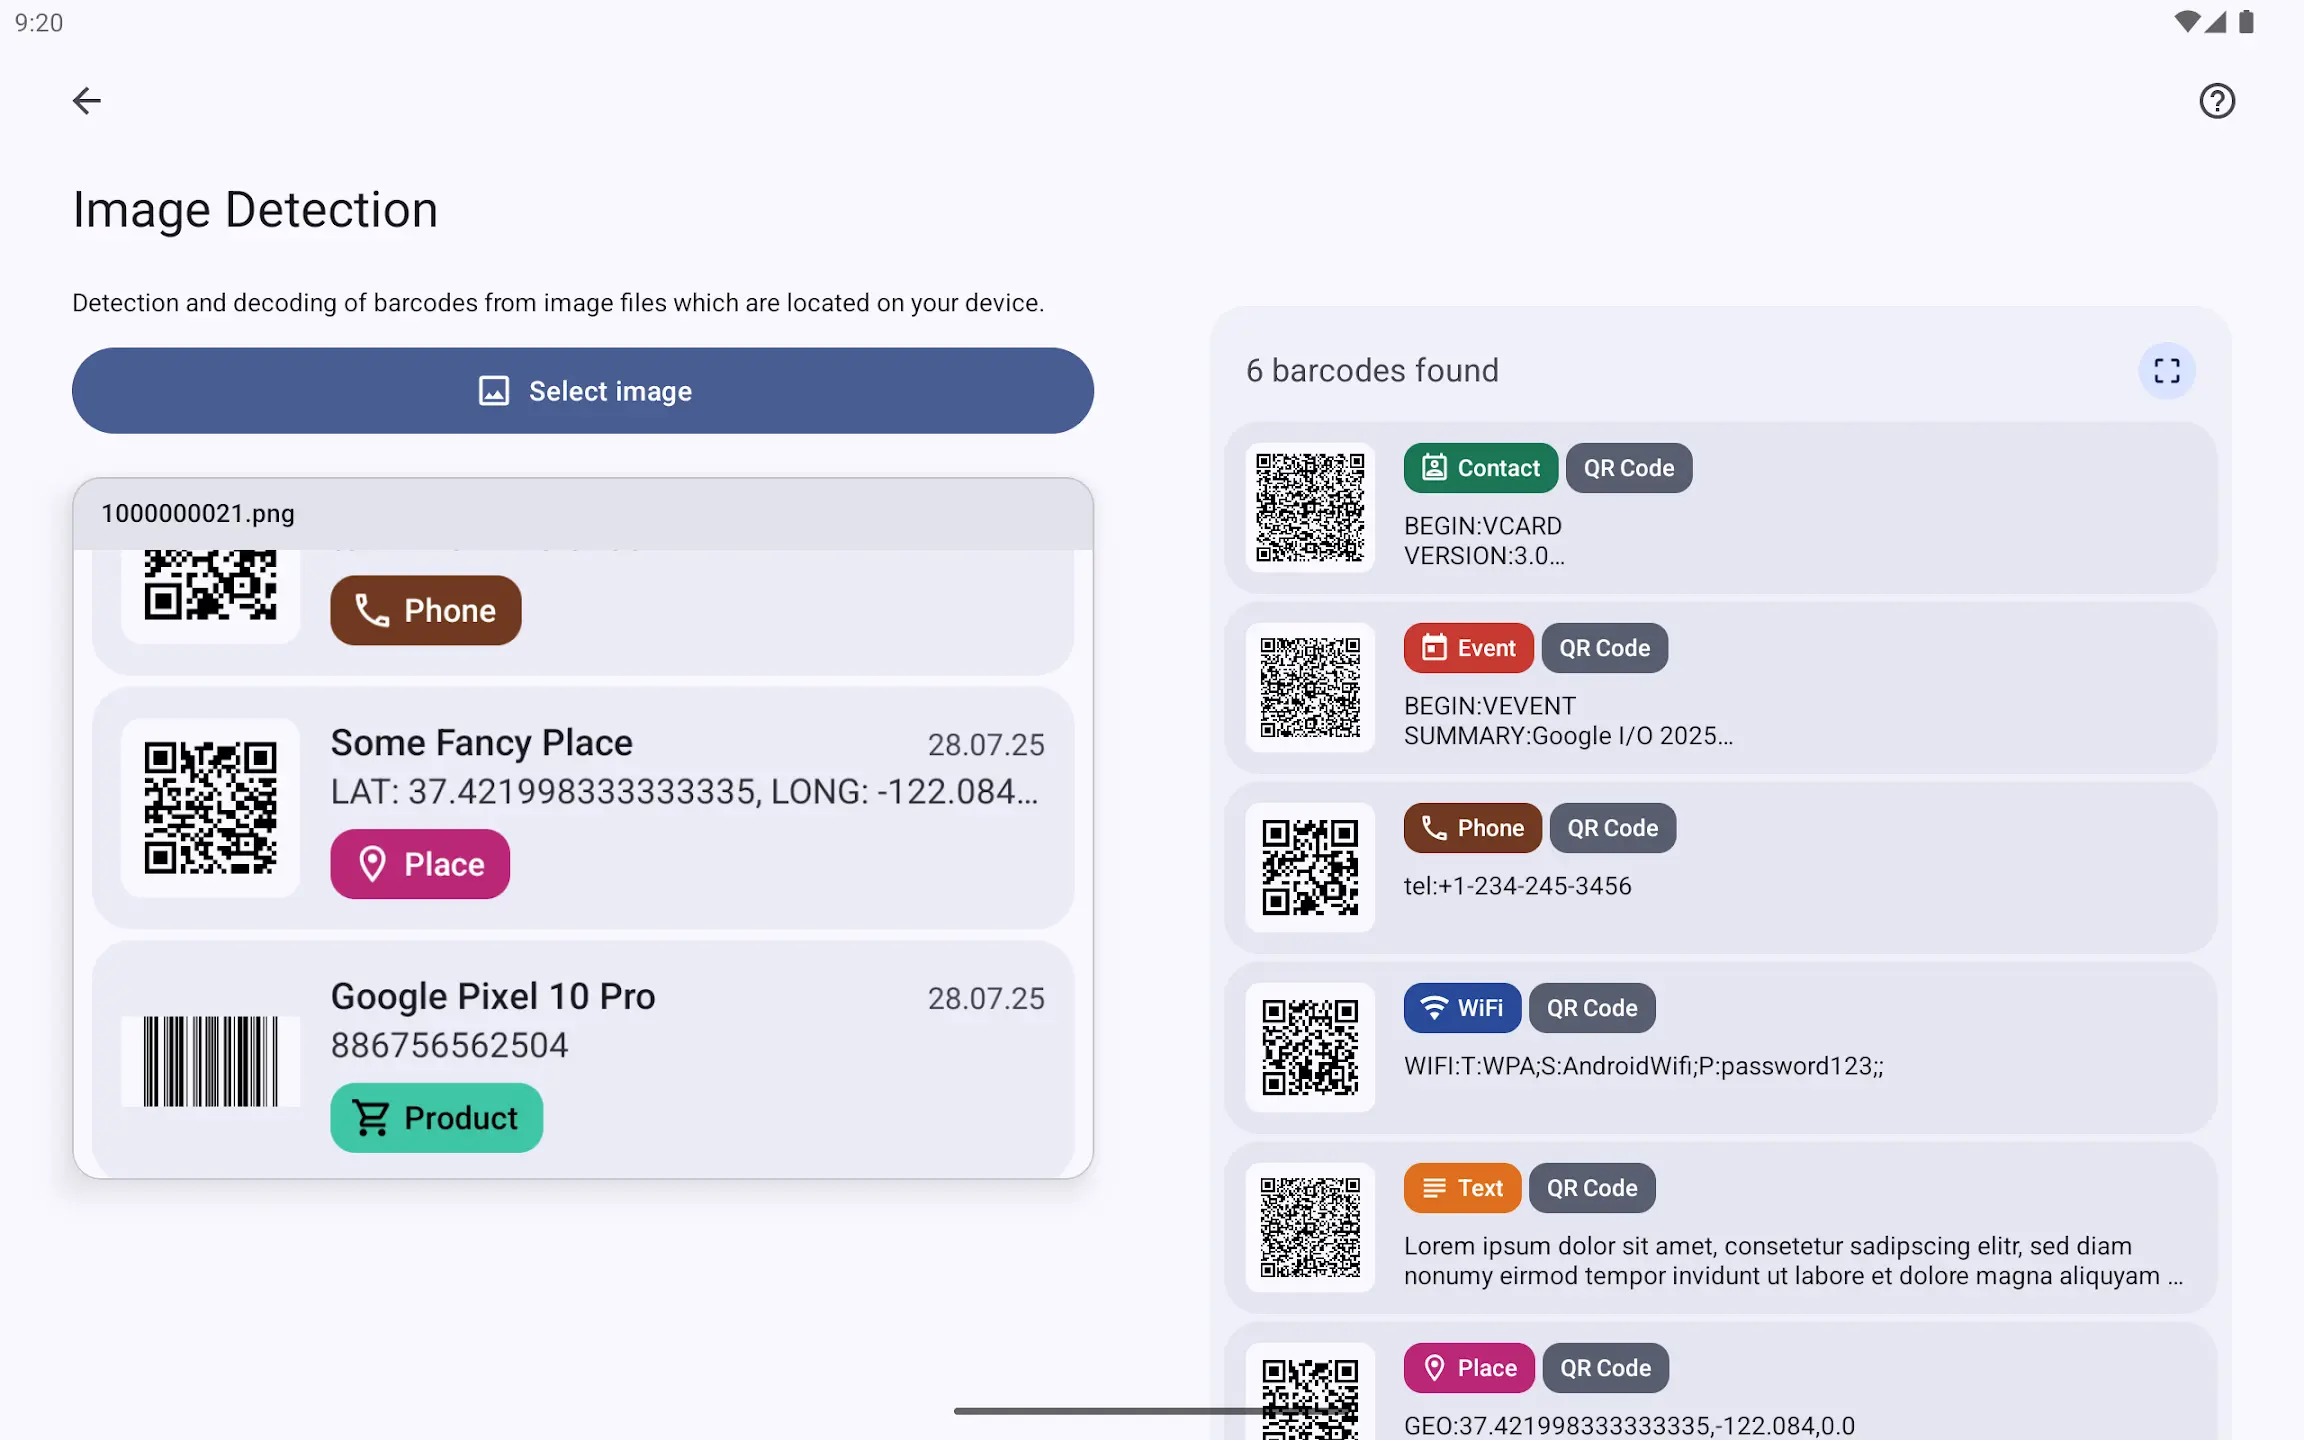Click Google Pixel 10 Pro title
2304x1440 pixels.
[x=493, y=997]
